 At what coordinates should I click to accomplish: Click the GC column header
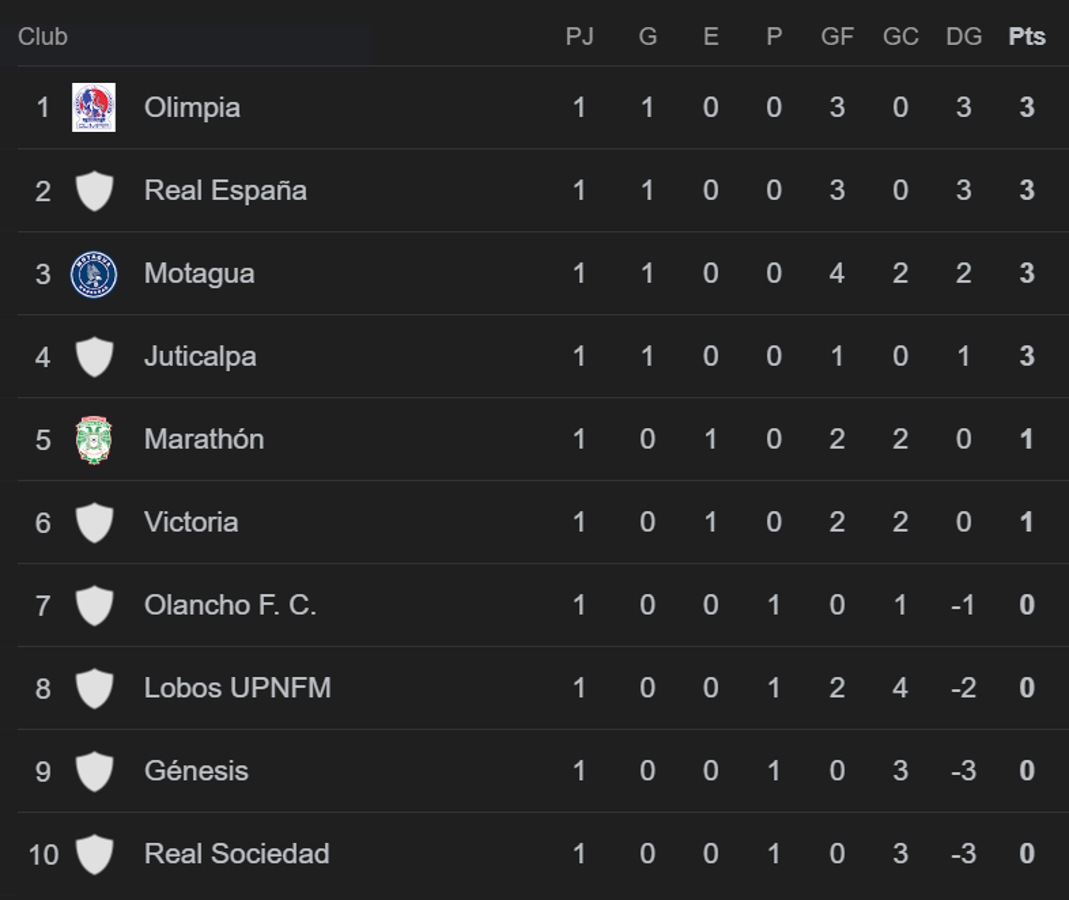click(900, 37)
